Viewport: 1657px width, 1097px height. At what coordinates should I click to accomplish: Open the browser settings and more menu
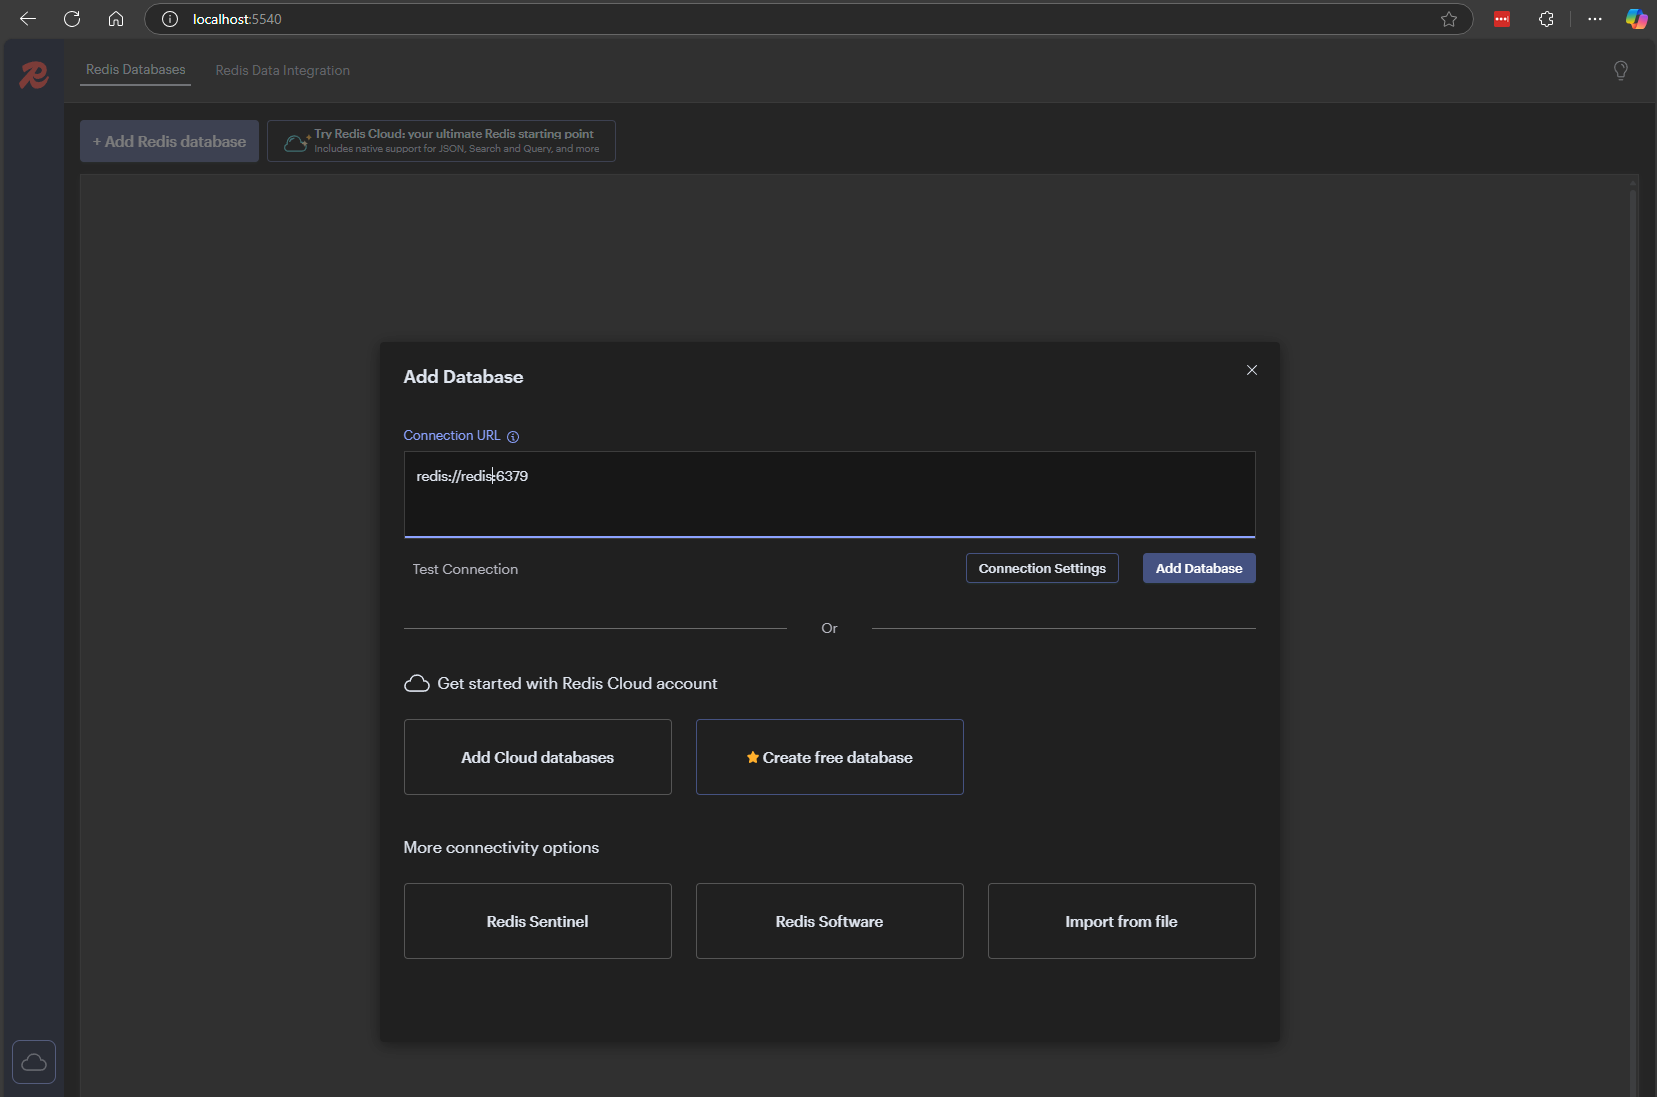[1595, 19]
